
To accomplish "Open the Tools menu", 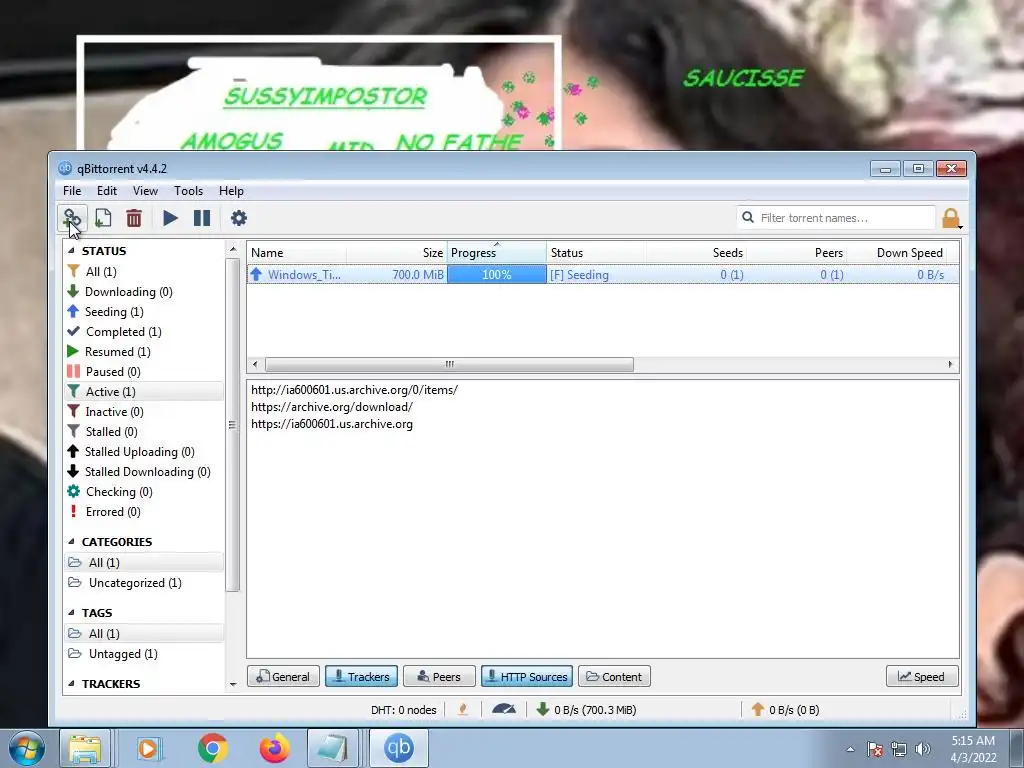I will pyautogui.click(x=188, y=191).
